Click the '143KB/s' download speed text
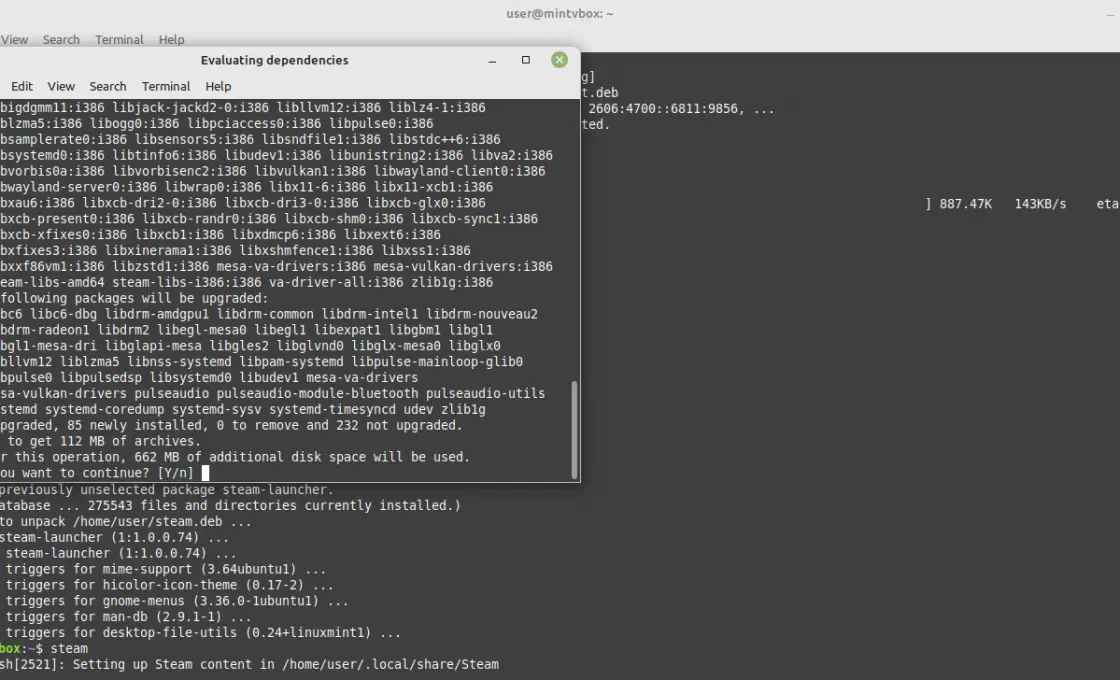 tap(1040, 204)
